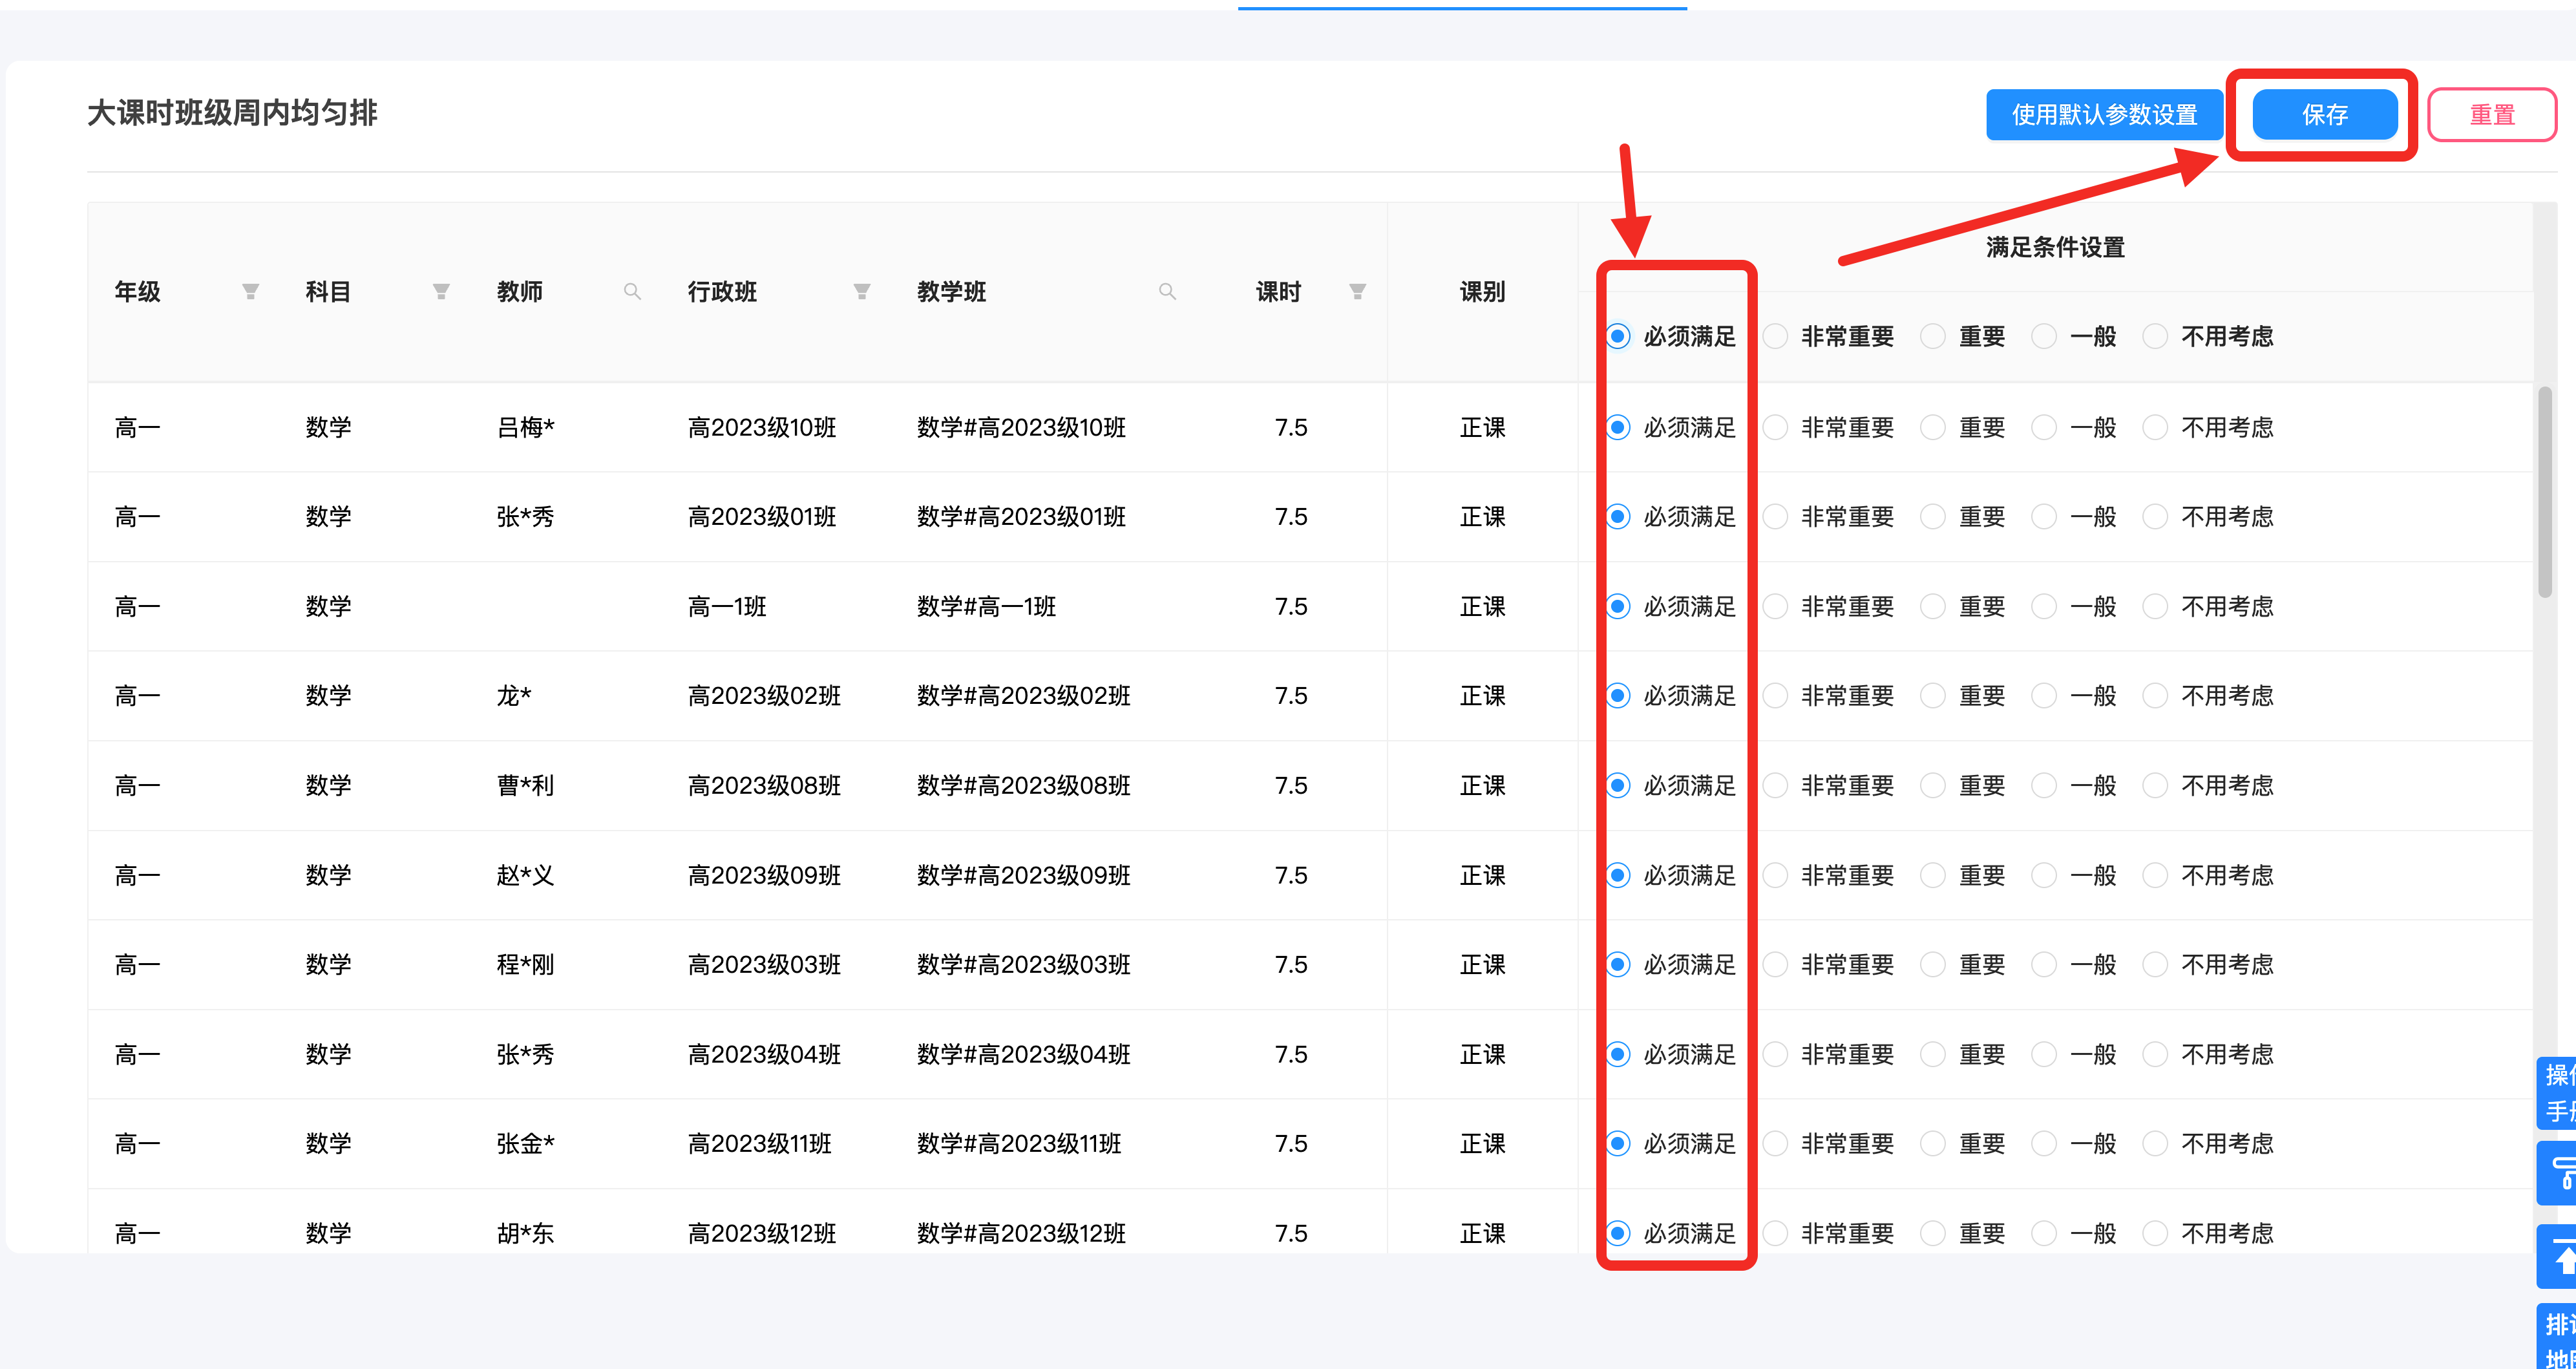
Task: Select header-row 非常重要 radio for all
Action: tap(1776, 336)
